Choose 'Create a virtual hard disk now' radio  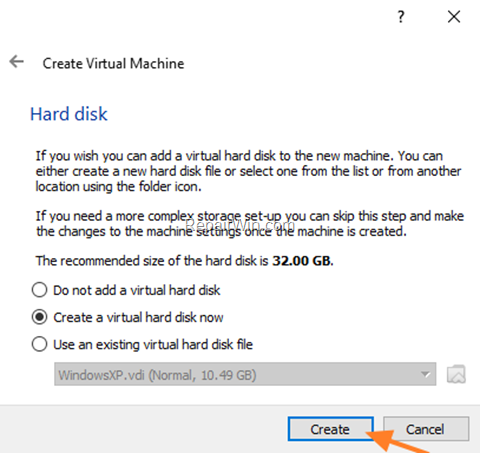(x=128, y=317)
